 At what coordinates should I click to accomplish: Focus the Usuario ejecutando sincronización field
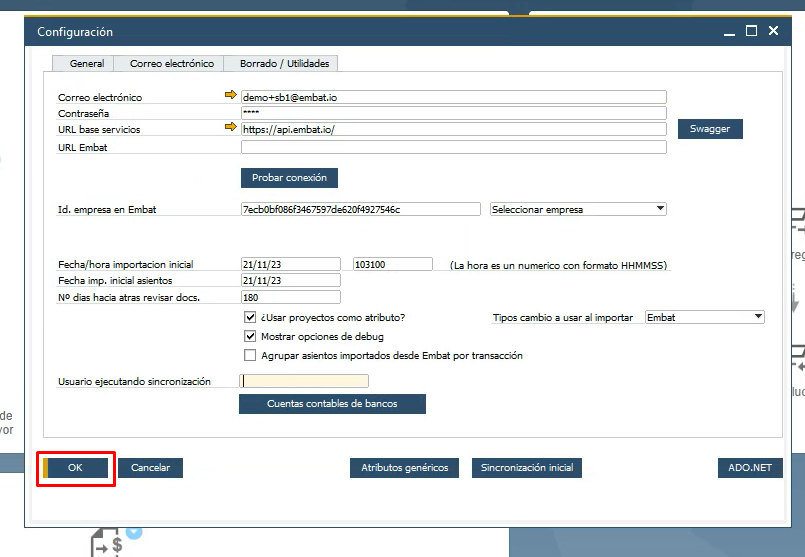coord(304,381)
